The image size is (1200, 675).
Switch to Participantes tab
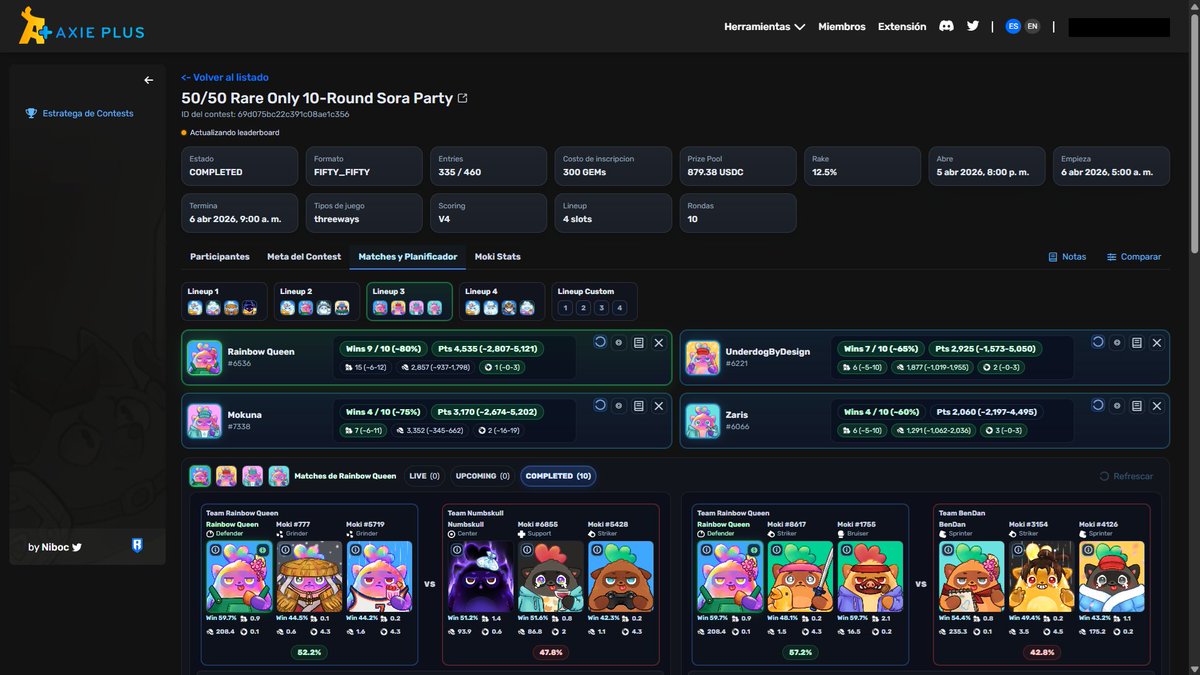coord(220,257)
